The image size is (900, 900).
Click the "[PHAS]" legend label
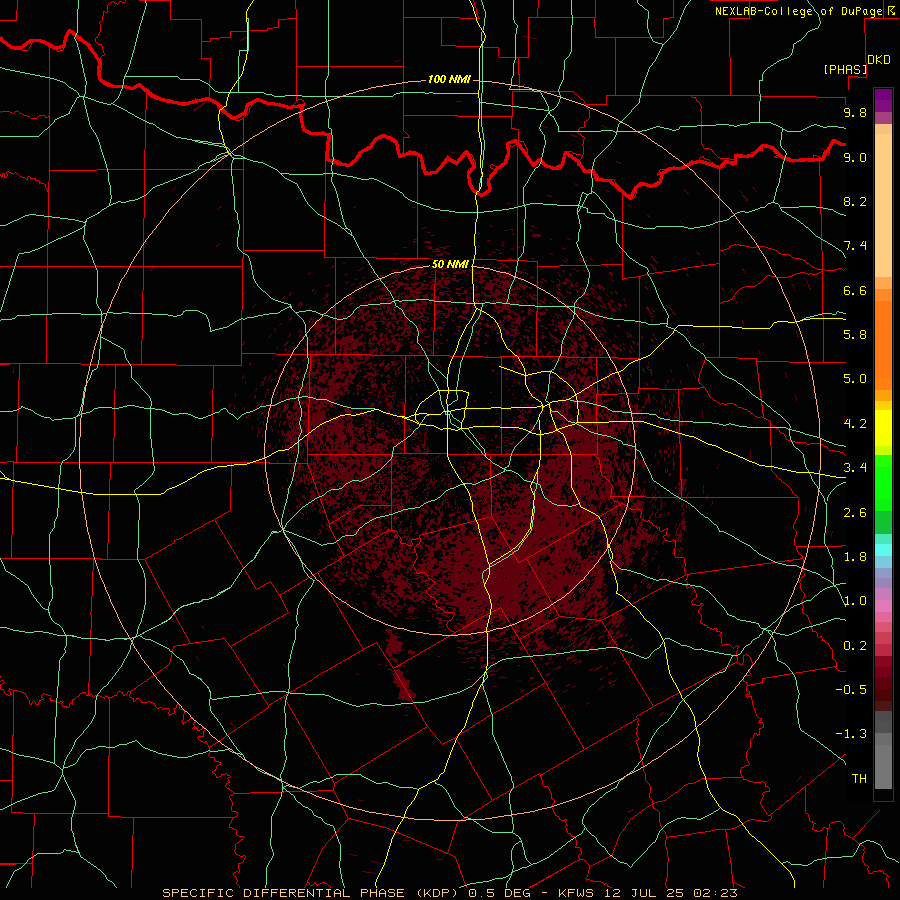click(x=845, y=69)
